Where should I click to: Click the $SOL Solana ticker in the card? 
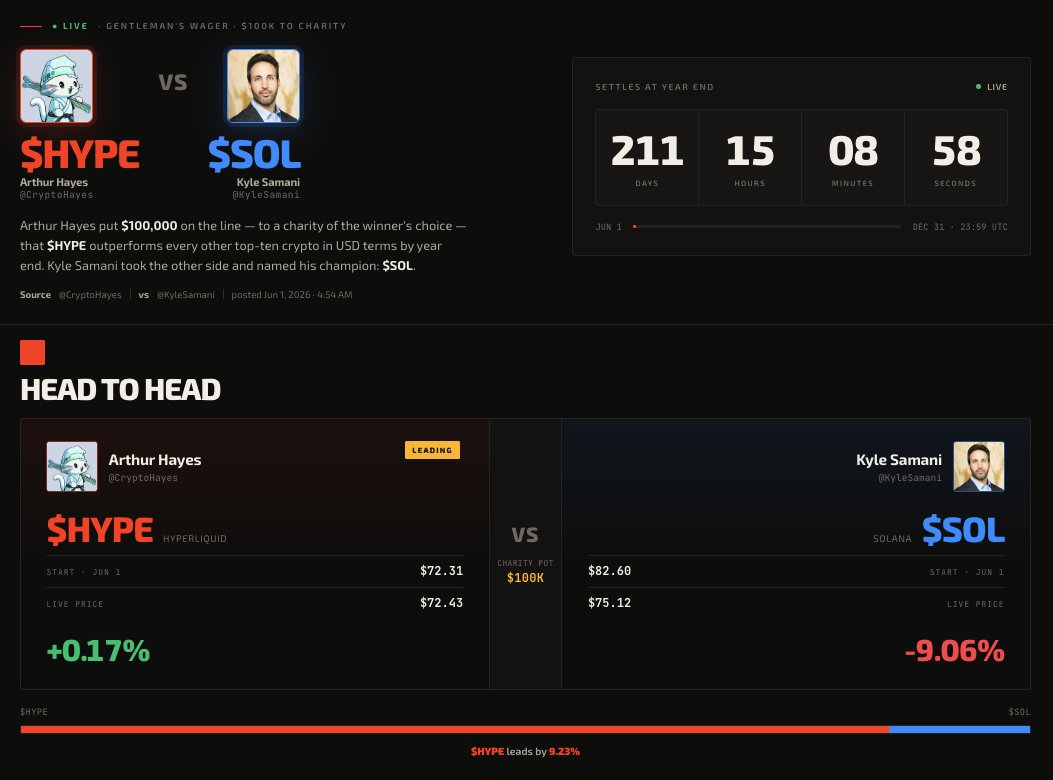click(964, 530)
